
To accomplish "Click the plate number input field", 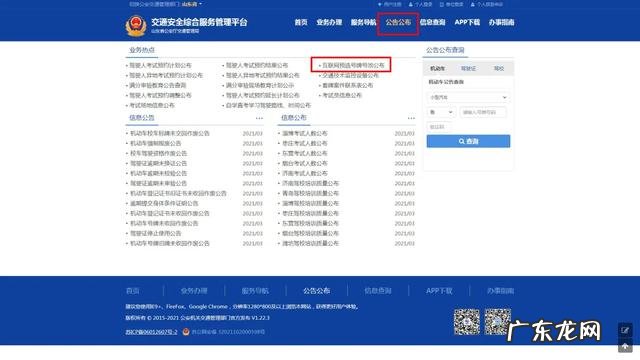I will click(483, 112).
